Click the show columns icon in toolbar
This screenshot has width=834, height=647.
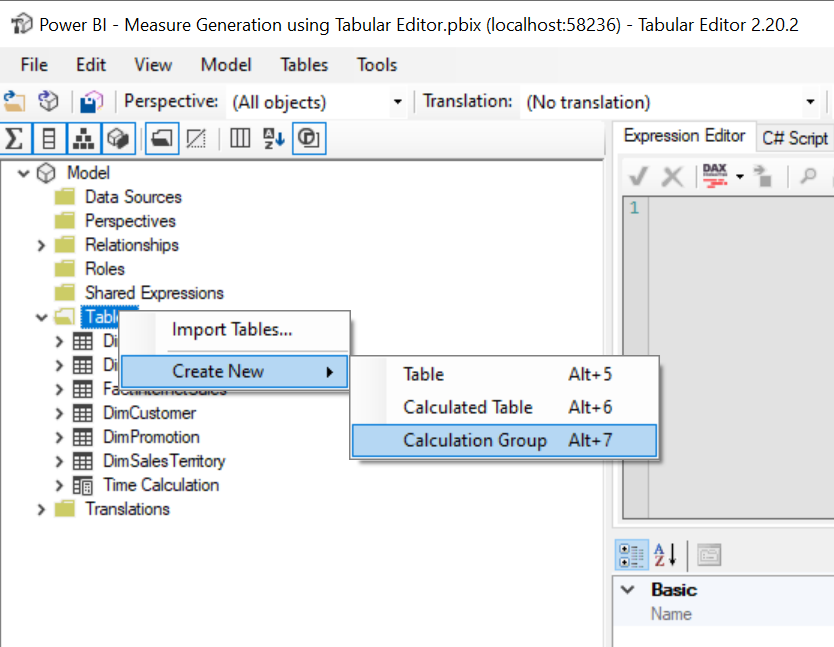[x=49, y=138]
